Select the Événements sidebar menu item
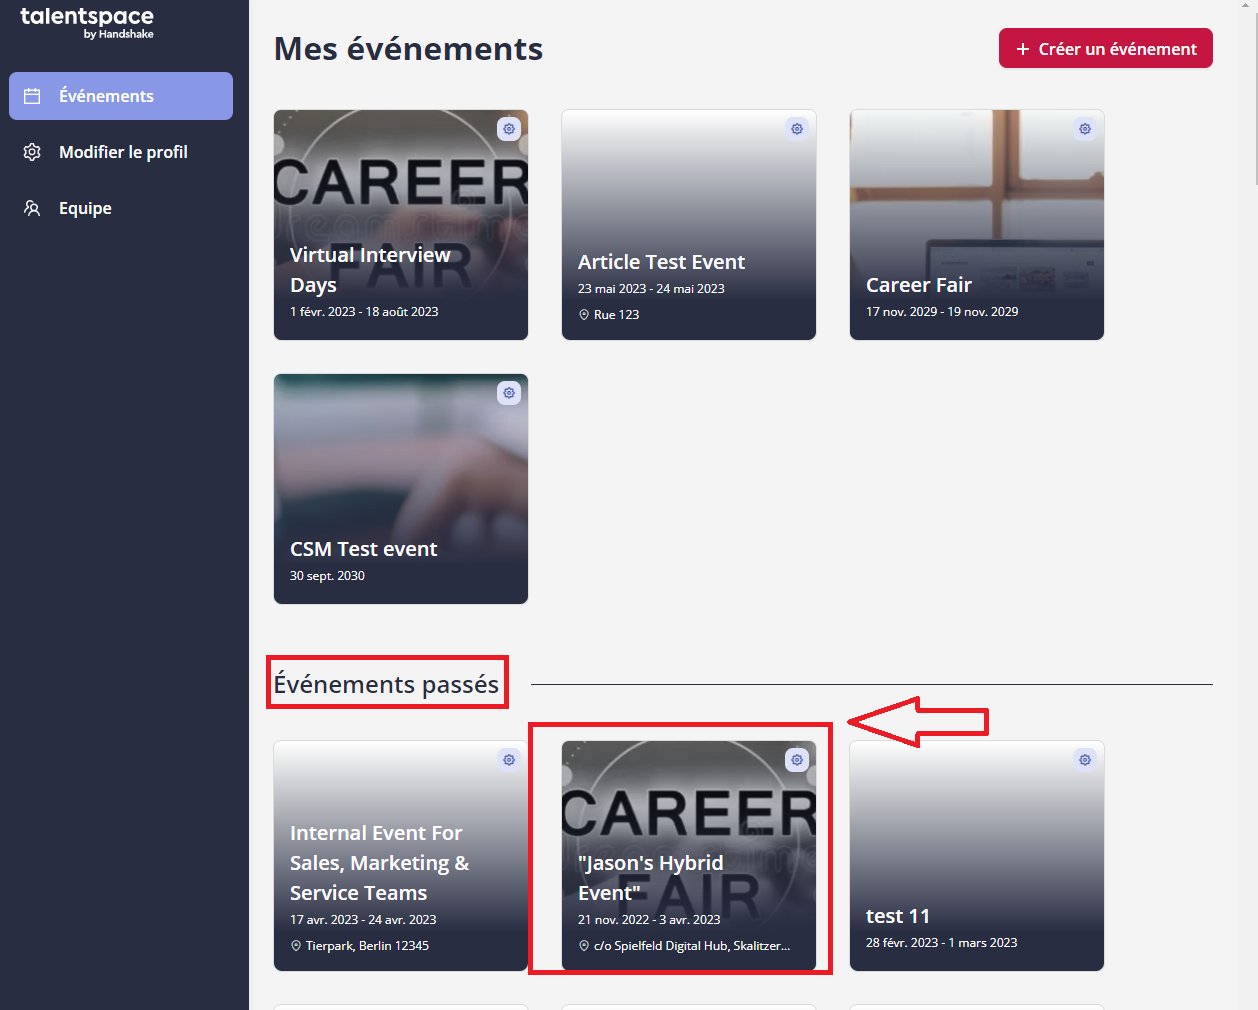Viewport: 1258px width, 1010px height. (x=121, y=96)
